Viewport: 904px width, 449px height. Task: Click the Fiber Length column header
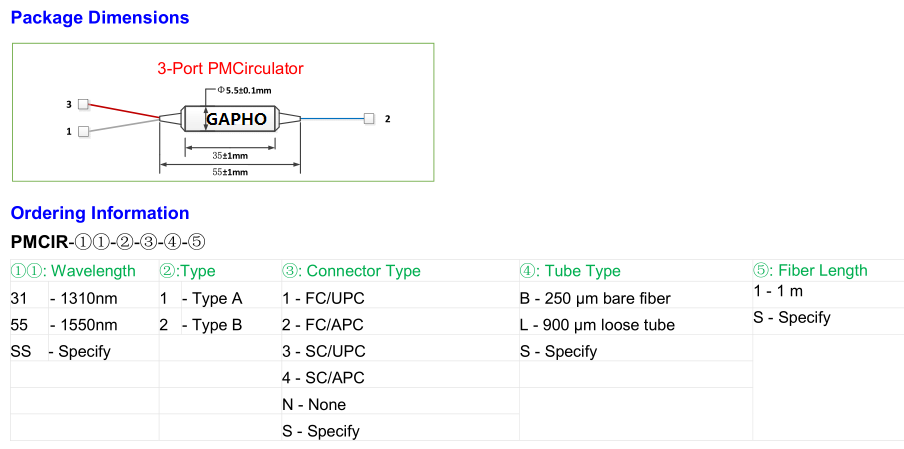point(810,270)
